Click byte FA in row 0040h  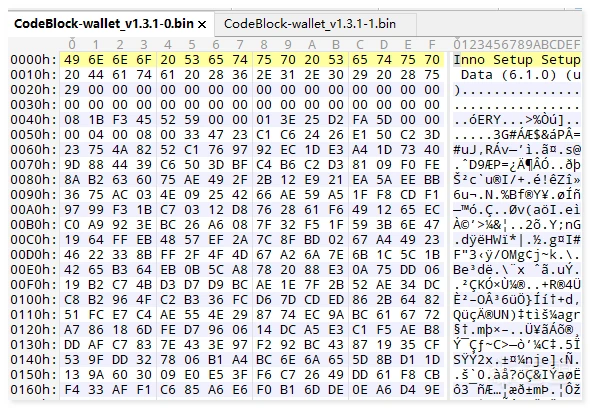(x=360, y=120)
